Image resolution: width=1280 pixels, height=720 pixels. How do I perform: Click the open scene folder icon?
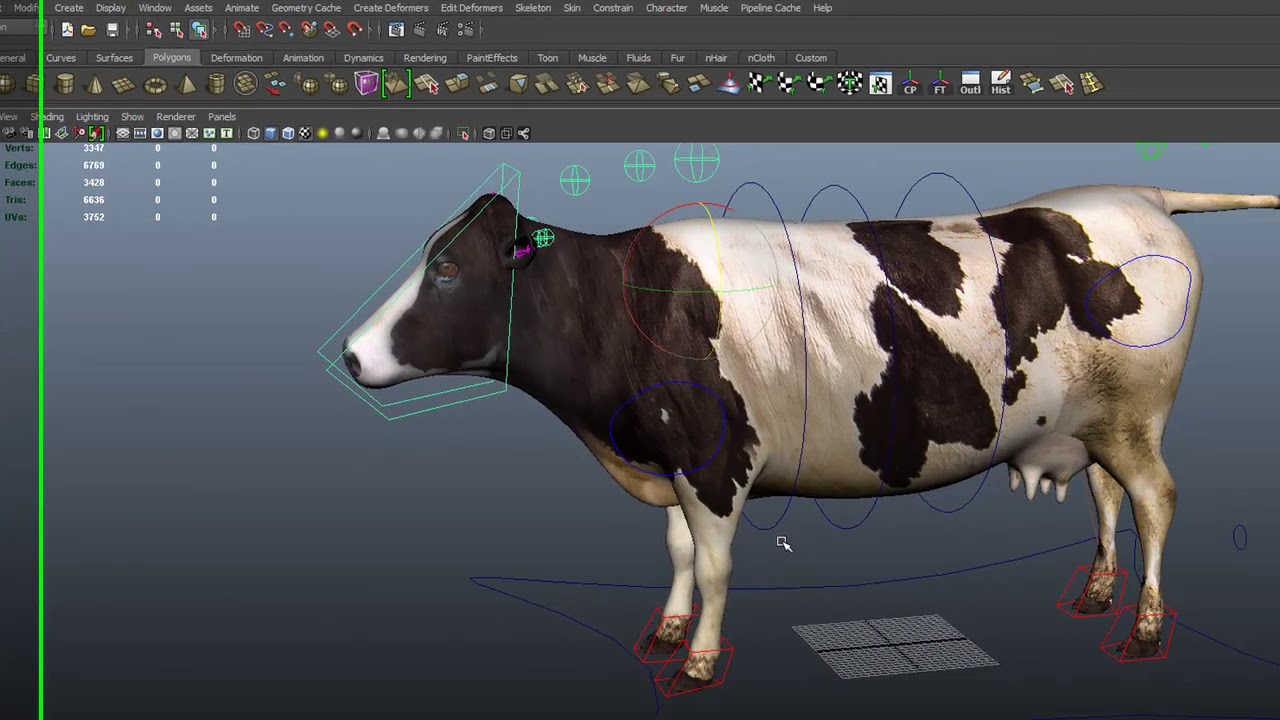coord(88,30)
